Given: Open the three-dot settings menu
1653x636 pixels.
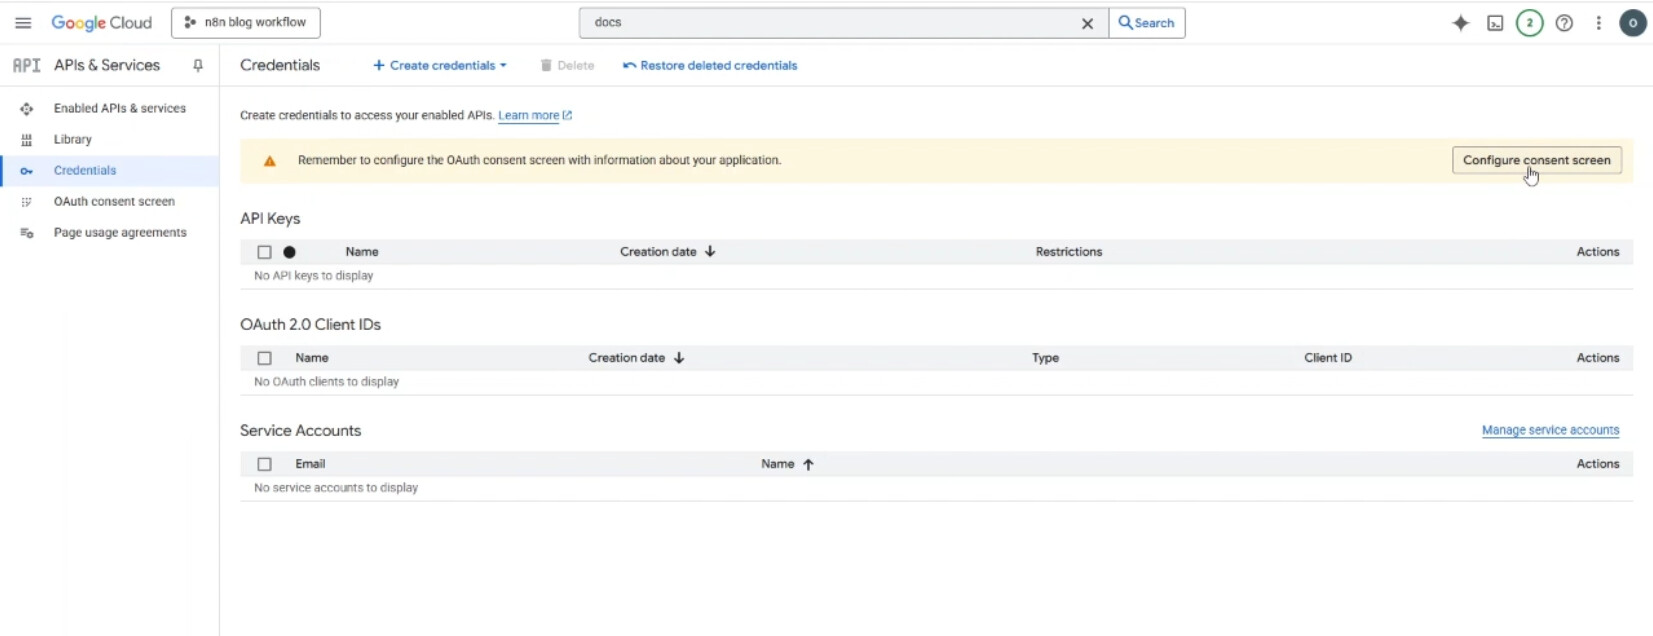Looking at the screenshot, I should tap(1599, 23).
